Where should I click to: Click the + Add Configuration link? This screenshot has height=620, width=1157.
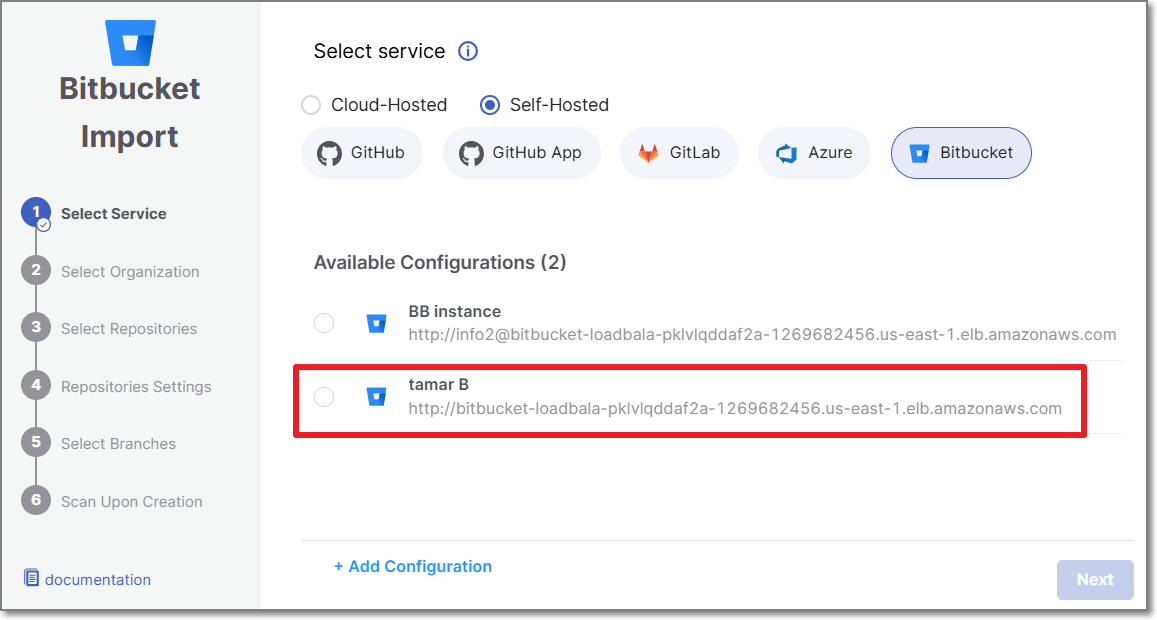[x=413, y=566]
